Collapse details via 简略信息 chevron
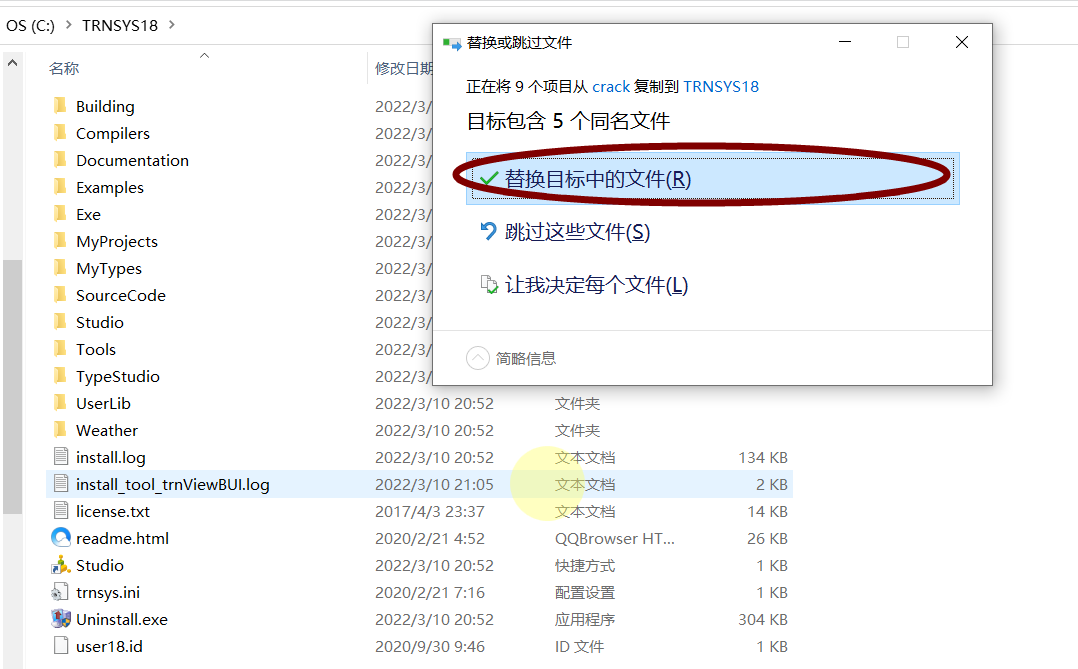This screenshot has height=669, width=1078. pyautogui.click(x=478, y=358)
